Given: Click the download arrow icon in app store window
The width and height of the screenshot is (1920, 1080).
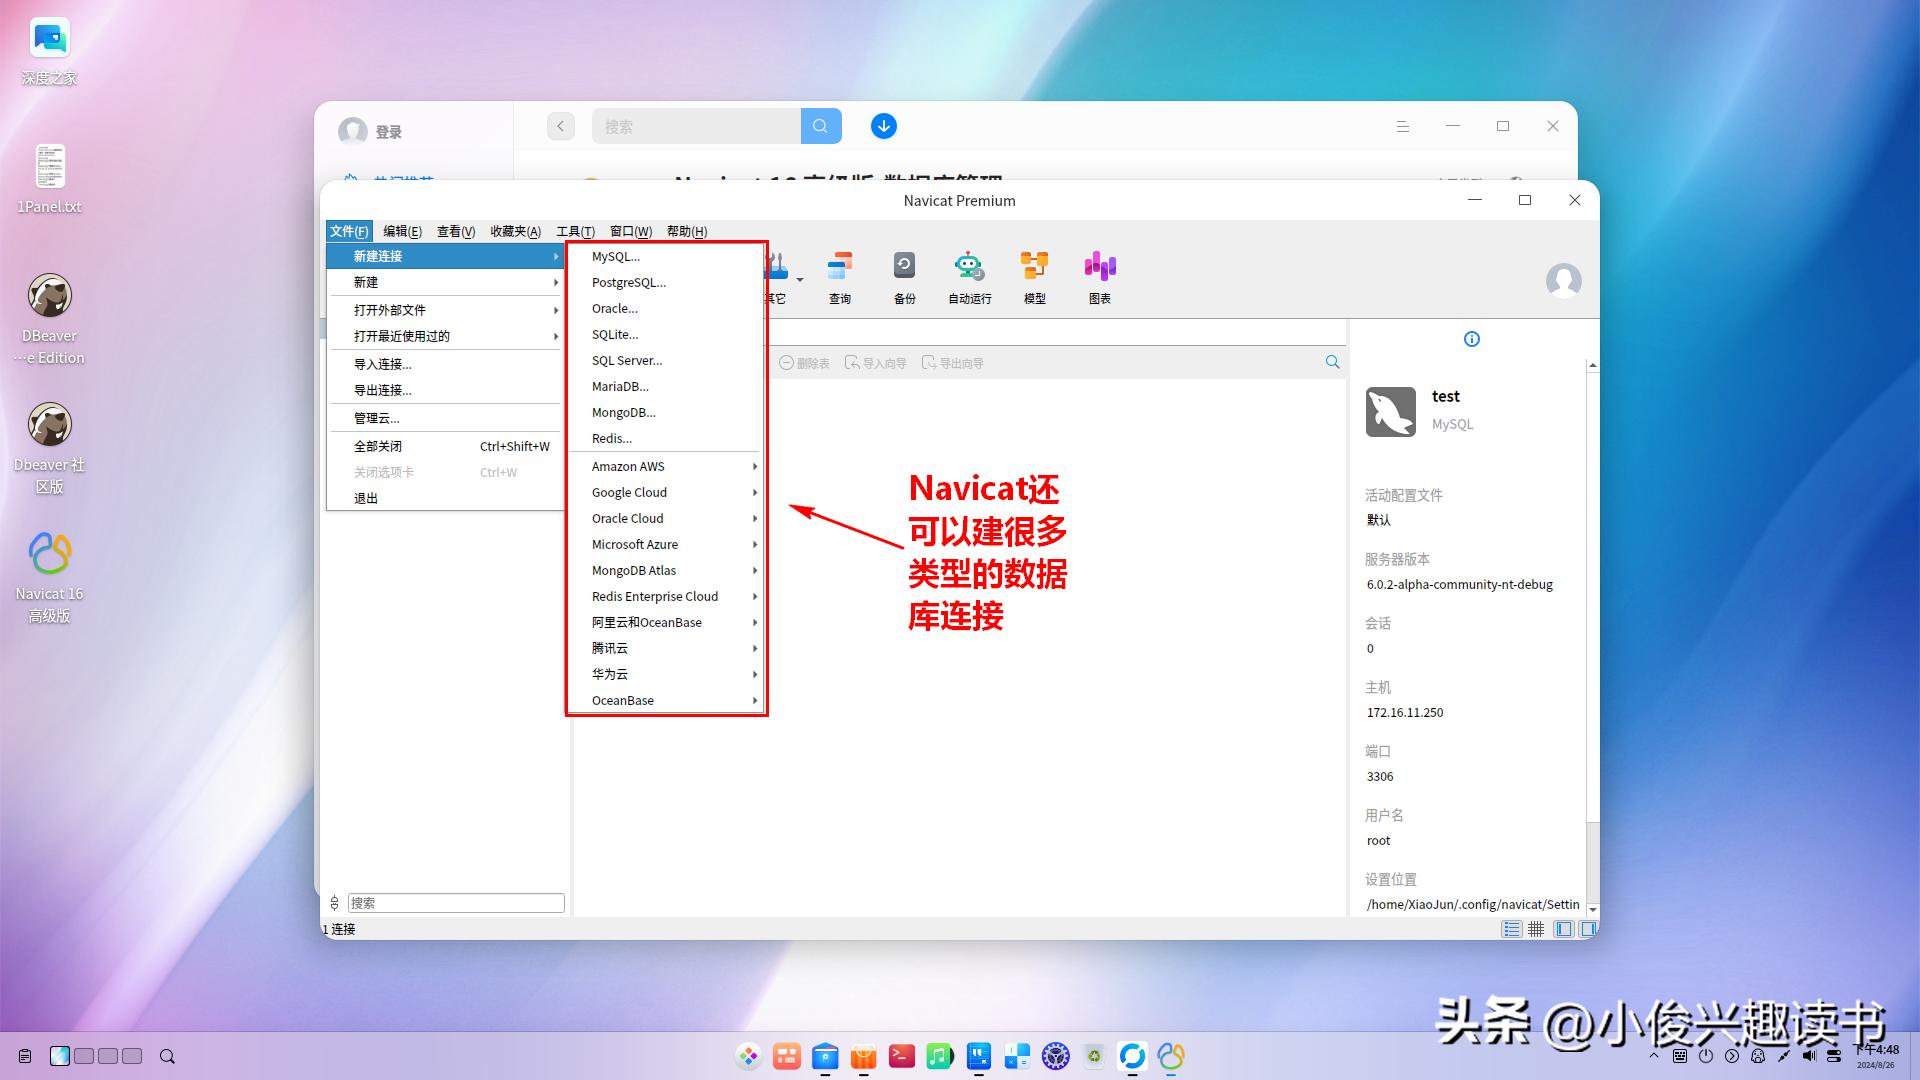Looking at the screenshot, I should point(883,126).
